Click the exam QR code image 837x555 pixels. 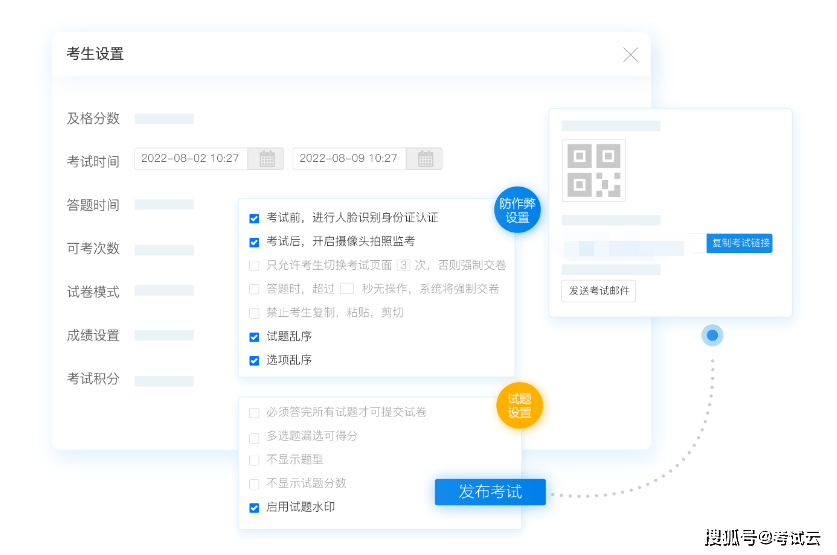[x=594, y=171]
